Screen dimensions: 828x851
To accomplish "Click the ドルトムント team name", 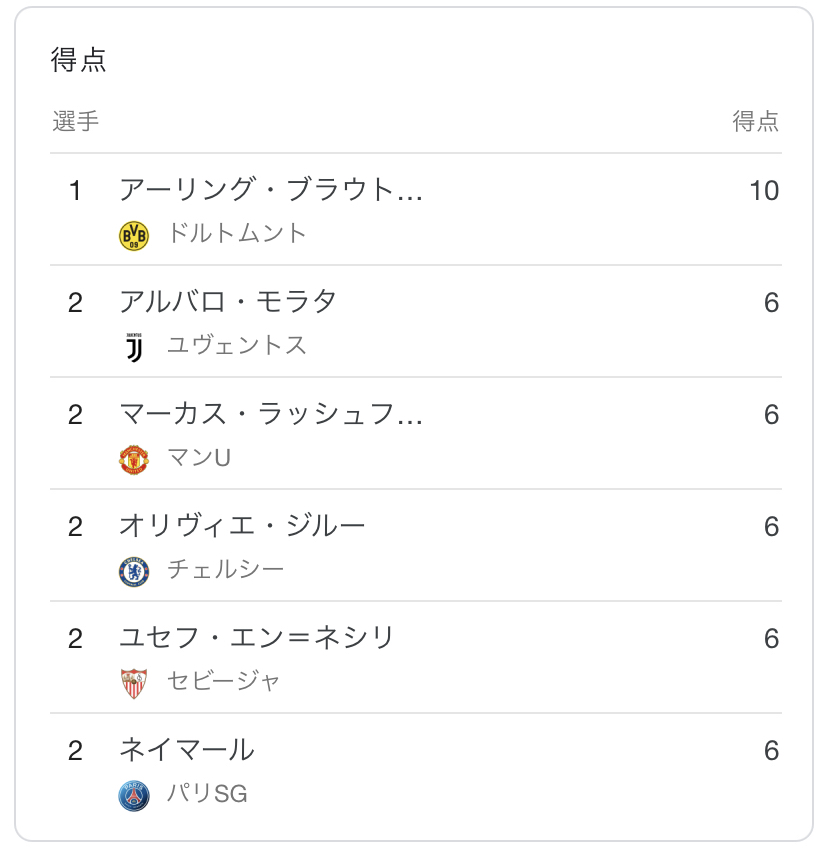I will click(x=237, y=234).
